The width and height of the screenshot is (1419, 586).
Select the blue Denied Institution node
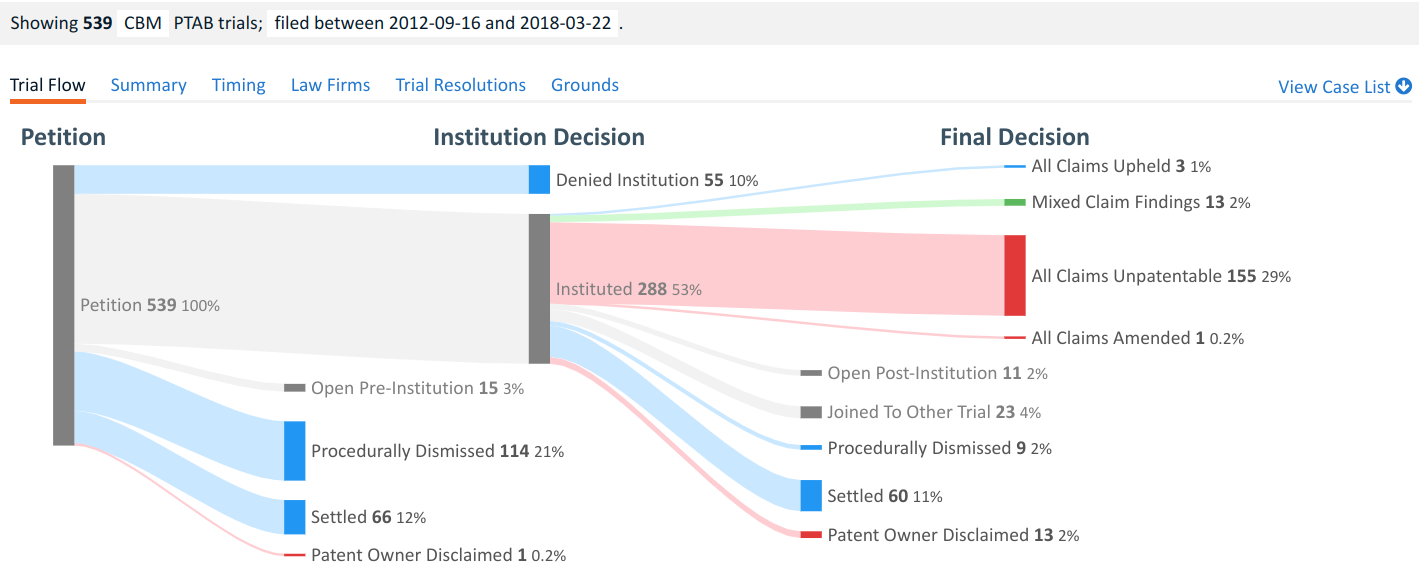(x=539, y=180)
